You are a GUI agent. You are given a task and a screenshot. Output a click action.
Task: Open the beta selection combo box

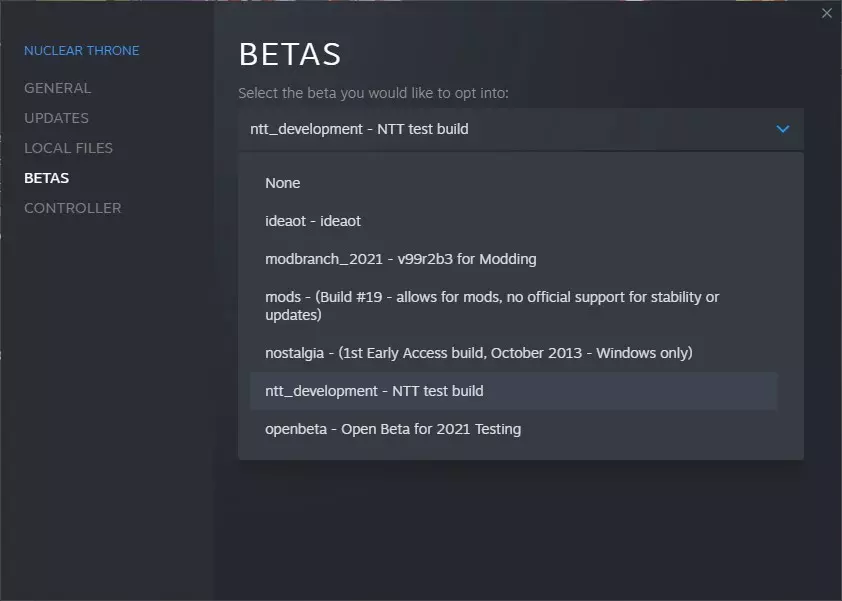point(520,129)
